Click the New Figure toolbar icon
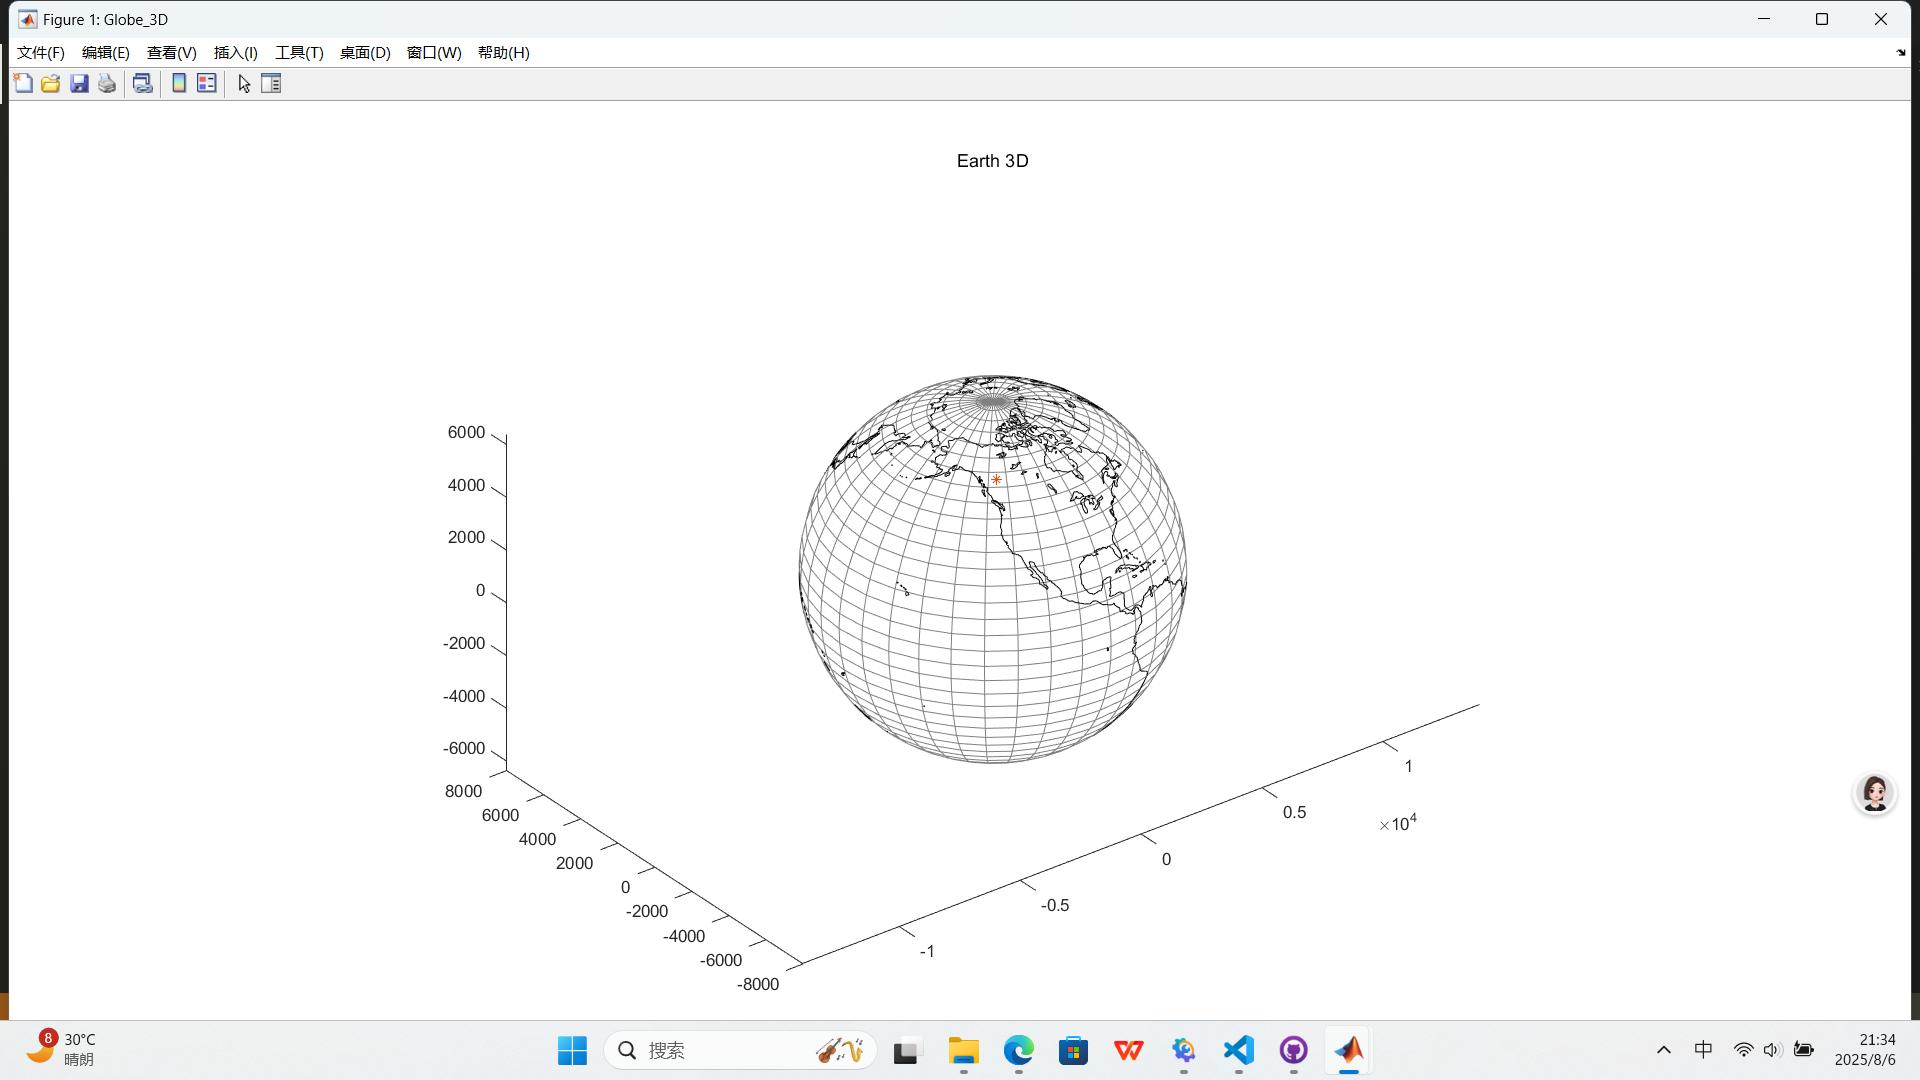Image resolution: width=1920 pixels, height=1080 pixels. pos(23,84)
